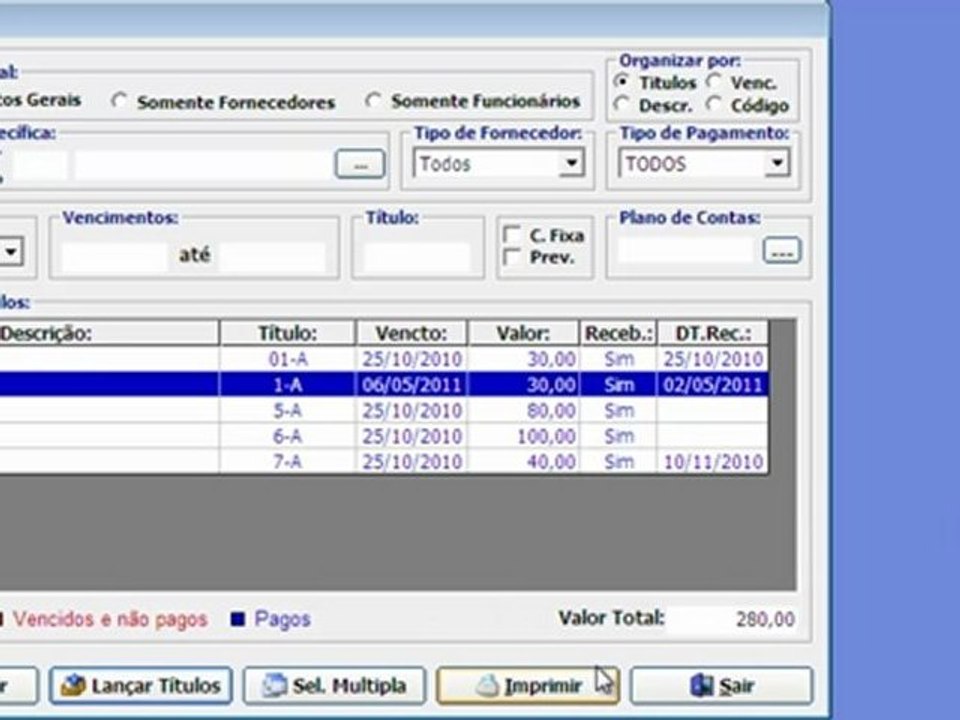Image resolution: width=960 pixels, height=720 pixels.
Task: Click the 100,00 value cell
Action: point(523,436)
